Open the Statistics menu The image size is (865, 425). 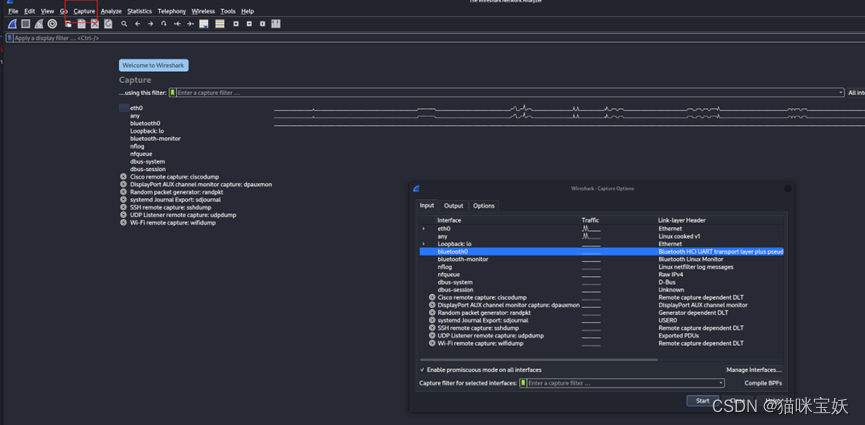pos(140,11)
